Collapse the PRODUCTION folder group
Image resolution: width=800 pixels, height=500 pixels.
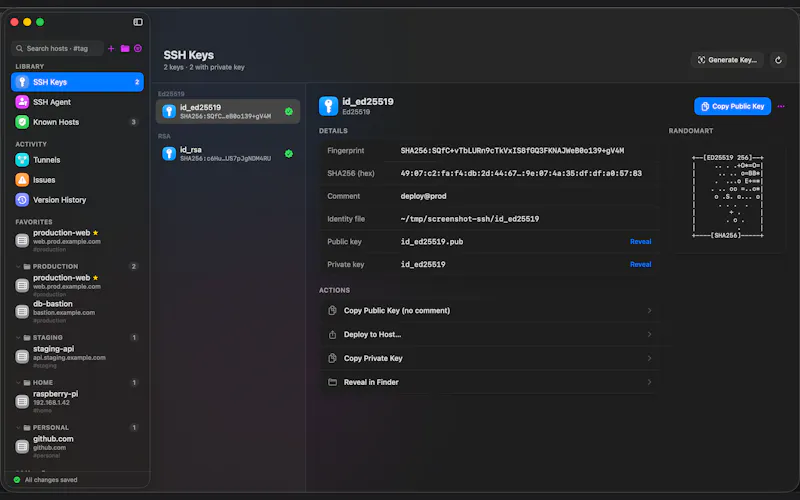[18, 266]
